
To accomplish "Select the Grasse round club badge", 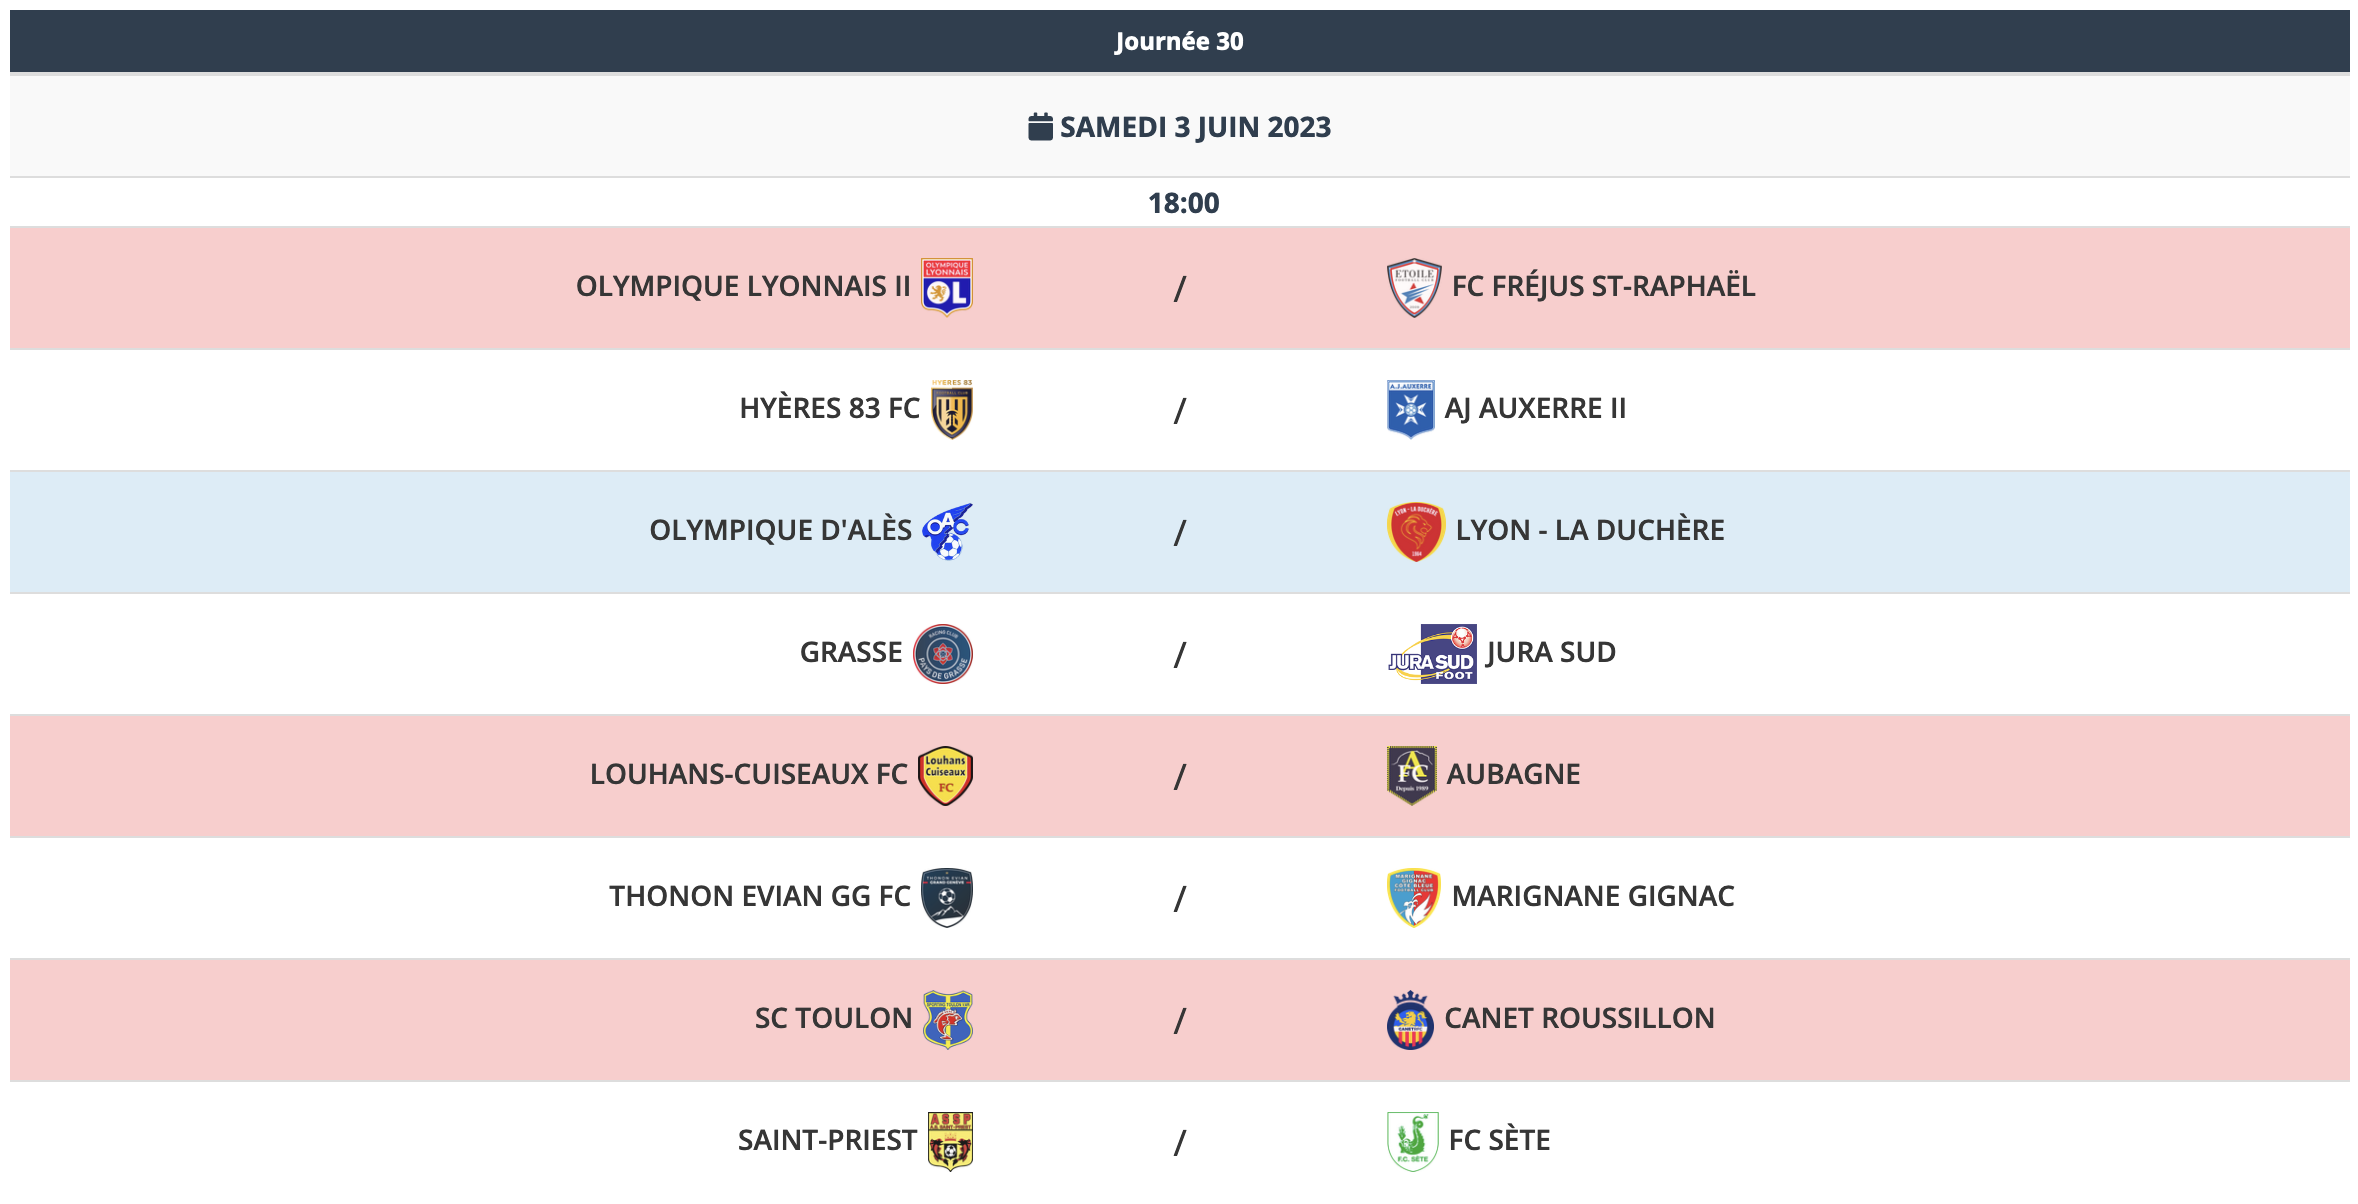I will tap(942, 653).
